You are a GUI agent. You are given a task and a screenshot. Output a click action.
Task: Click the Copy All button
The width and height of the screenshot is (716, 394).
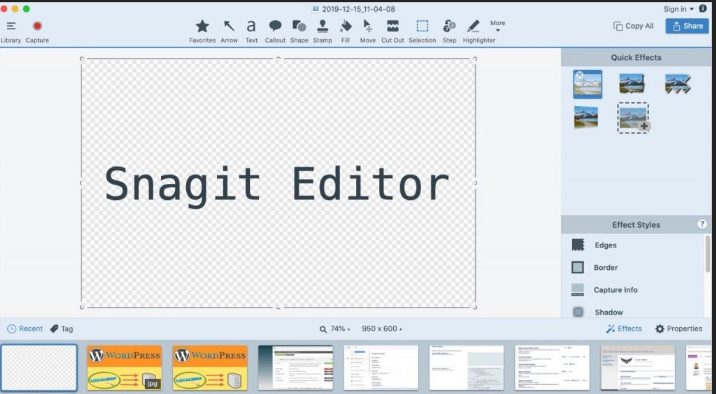pyautogui.click(x=633, y=26)
